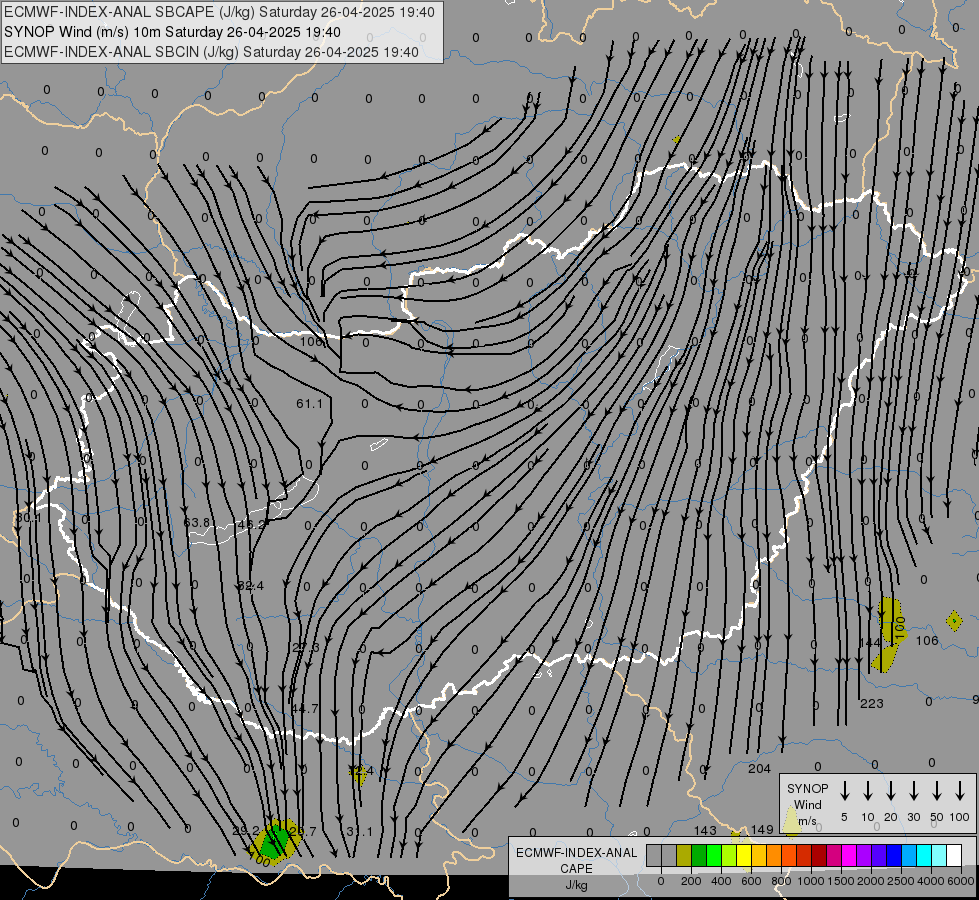
Task: Click the 30.1 value at left edge
Action: click(28, 518)
